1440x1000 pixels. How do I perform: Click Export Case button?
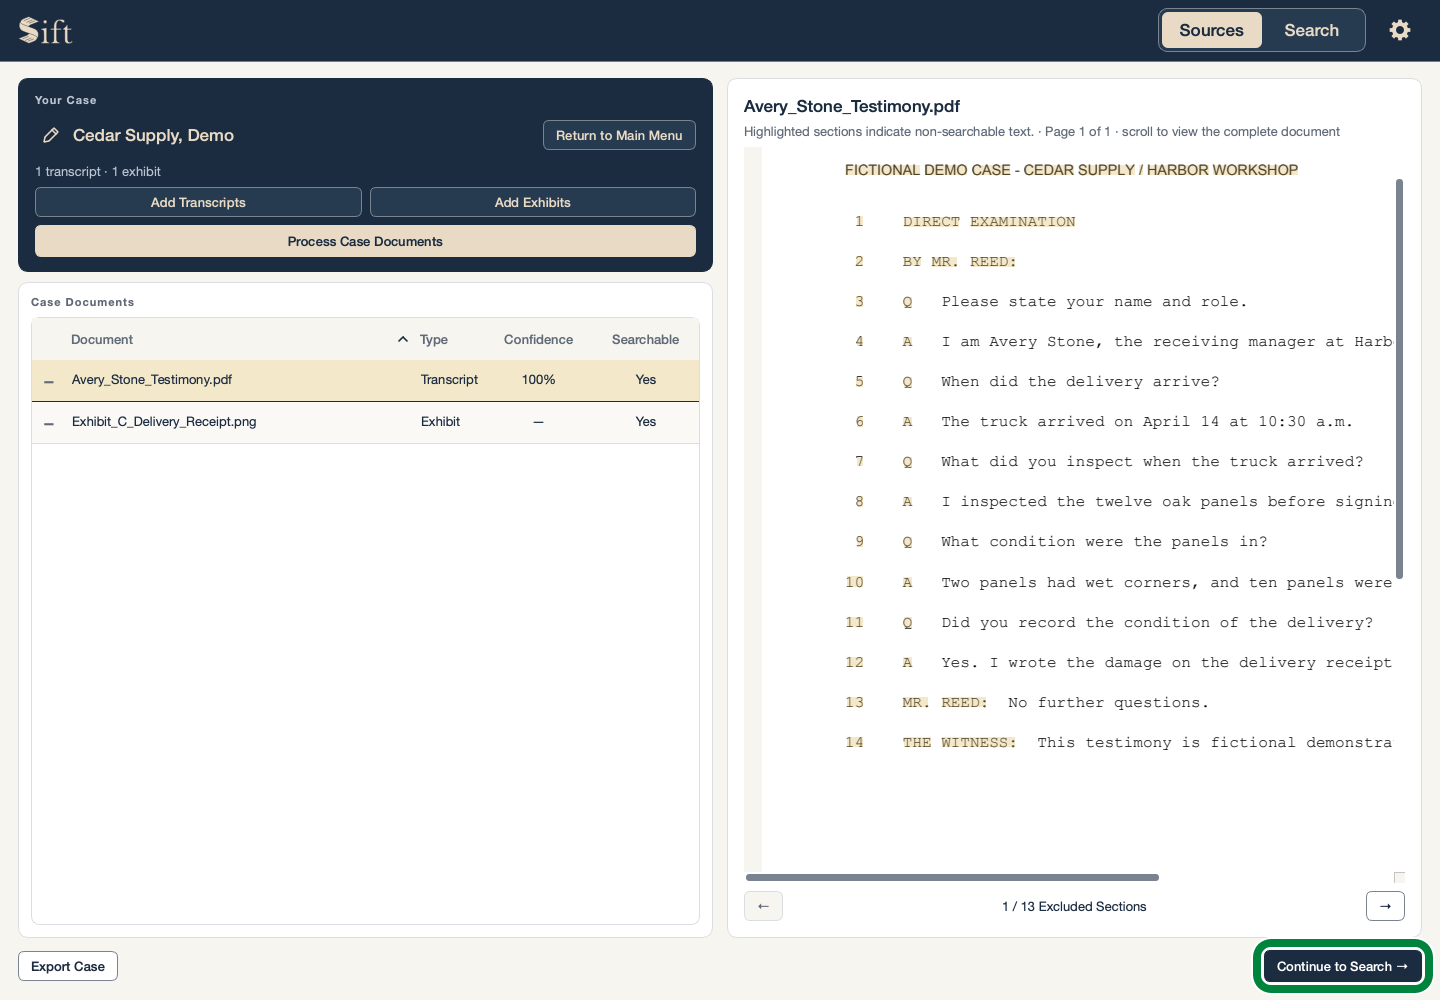click(x=68, y=966)
